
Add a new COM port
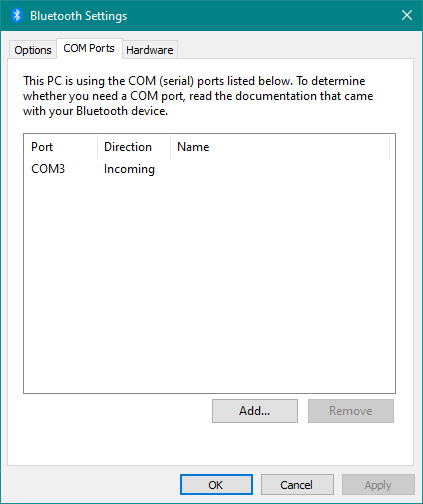[x=255, y=411]
